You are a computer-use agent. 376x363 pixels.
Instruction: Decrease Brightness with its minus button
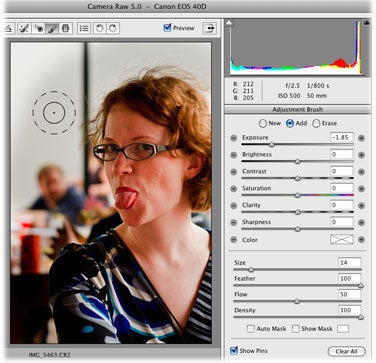[234, 155]
